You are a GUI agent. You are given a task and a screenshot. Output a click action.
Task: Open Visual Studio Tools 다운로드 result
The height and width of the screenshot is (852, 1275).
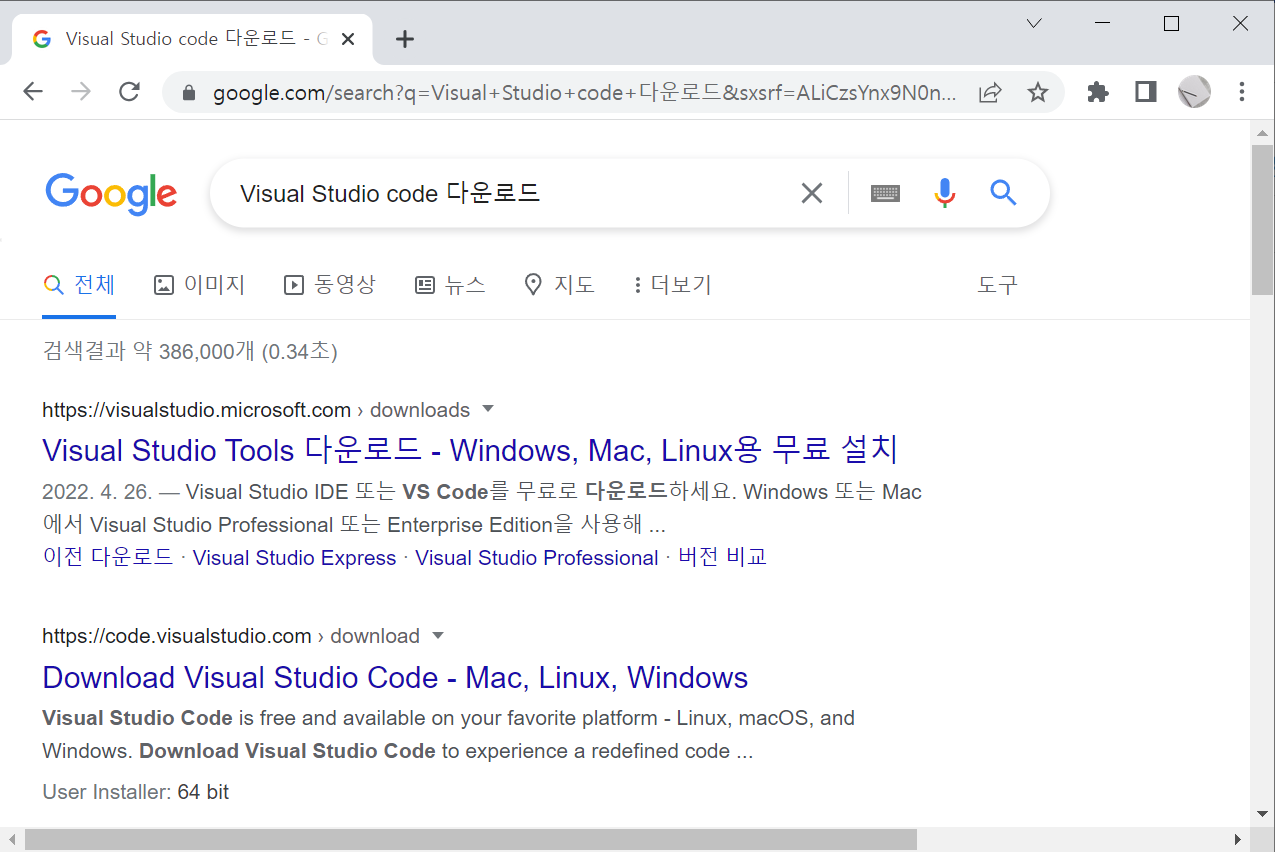click(470, 450)
